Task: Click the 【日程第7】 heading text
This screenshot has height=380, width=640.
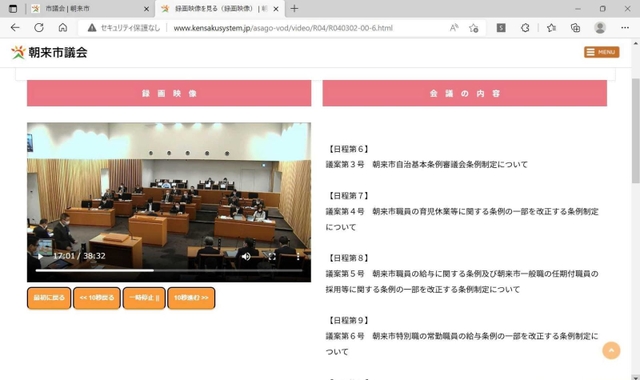Action: coord(348,196)
